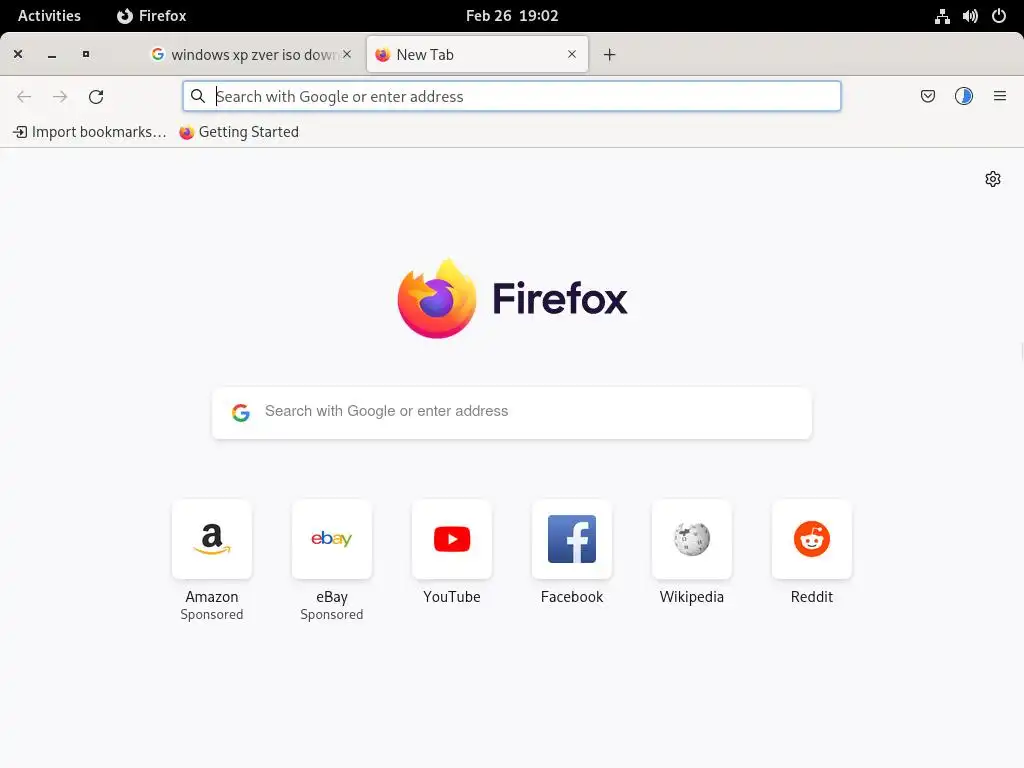Image resolution: width=1024 pixels, height=768 pixels.
Task: Open the Save to Pocket icon
Action: 927,97
